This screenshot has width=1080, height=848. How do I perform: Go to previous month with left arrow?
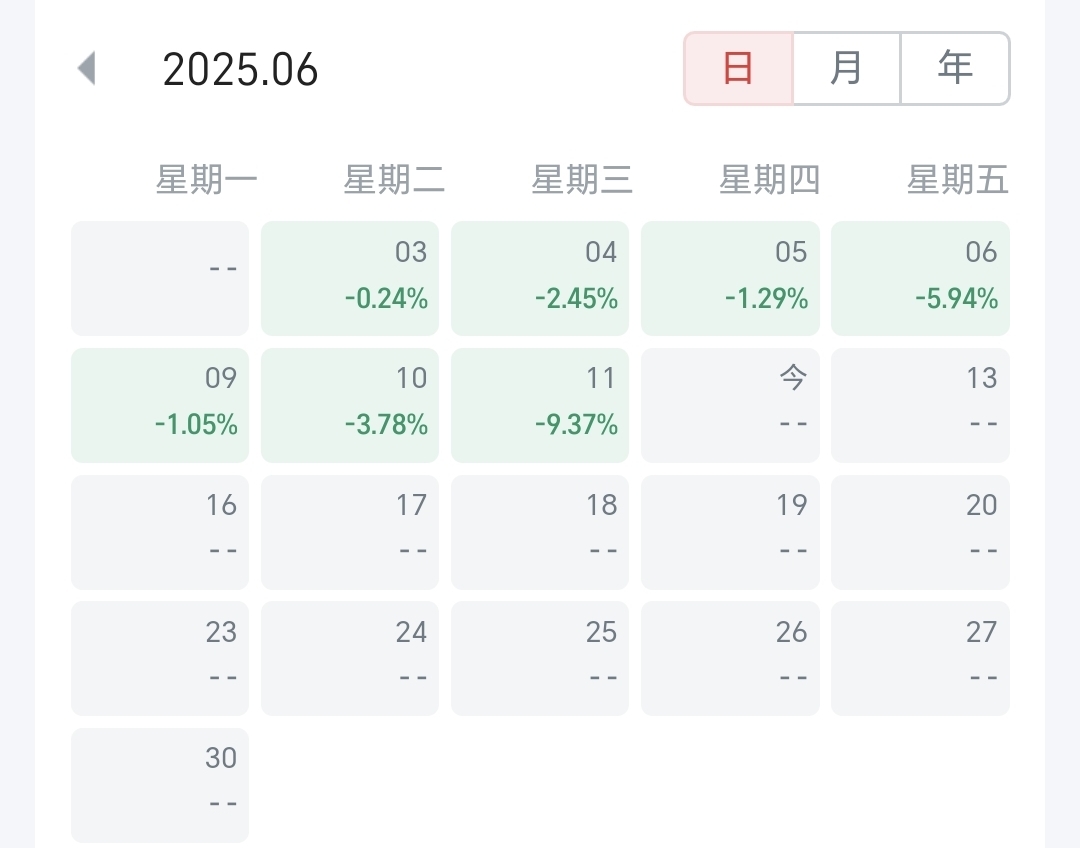click(86, 68)
